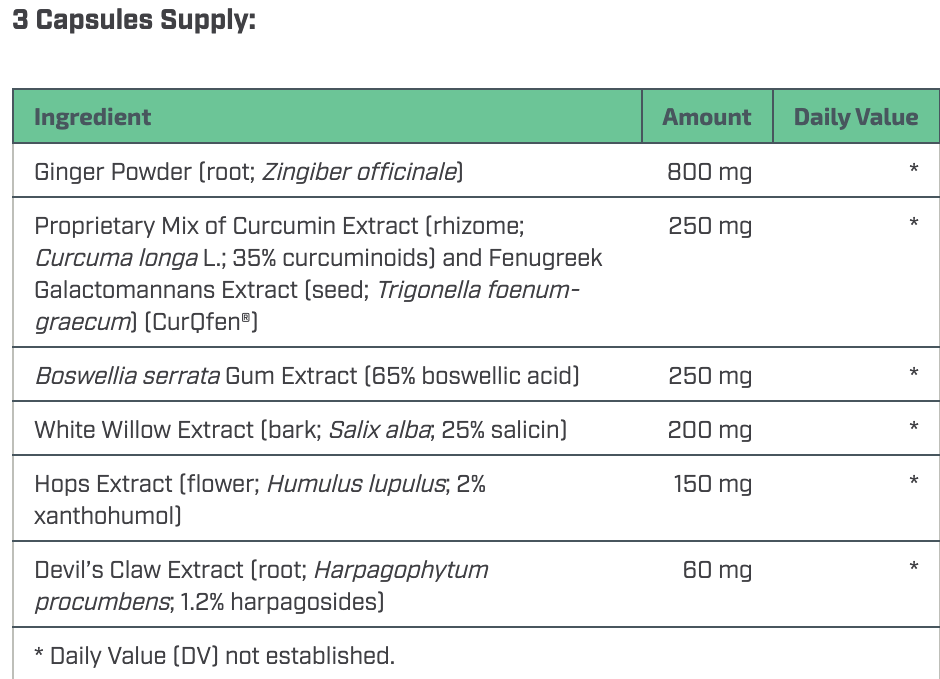Click the italic "Zingiber officinale" text
This screenshot has width=940, height=679.
tap(360, 172)
